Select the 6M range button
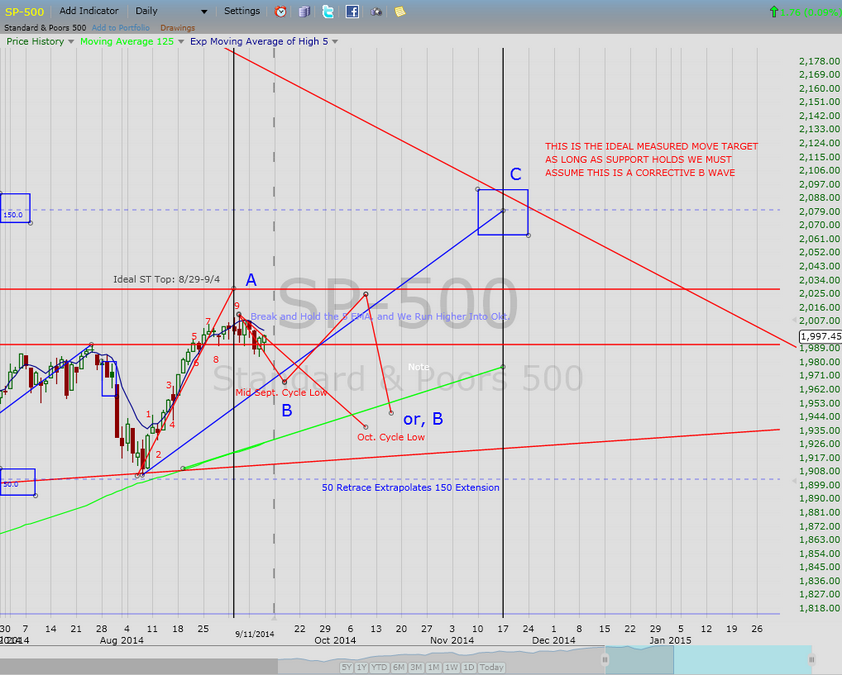This screenshot has width=844, height=676. click(x=398, y=667)
